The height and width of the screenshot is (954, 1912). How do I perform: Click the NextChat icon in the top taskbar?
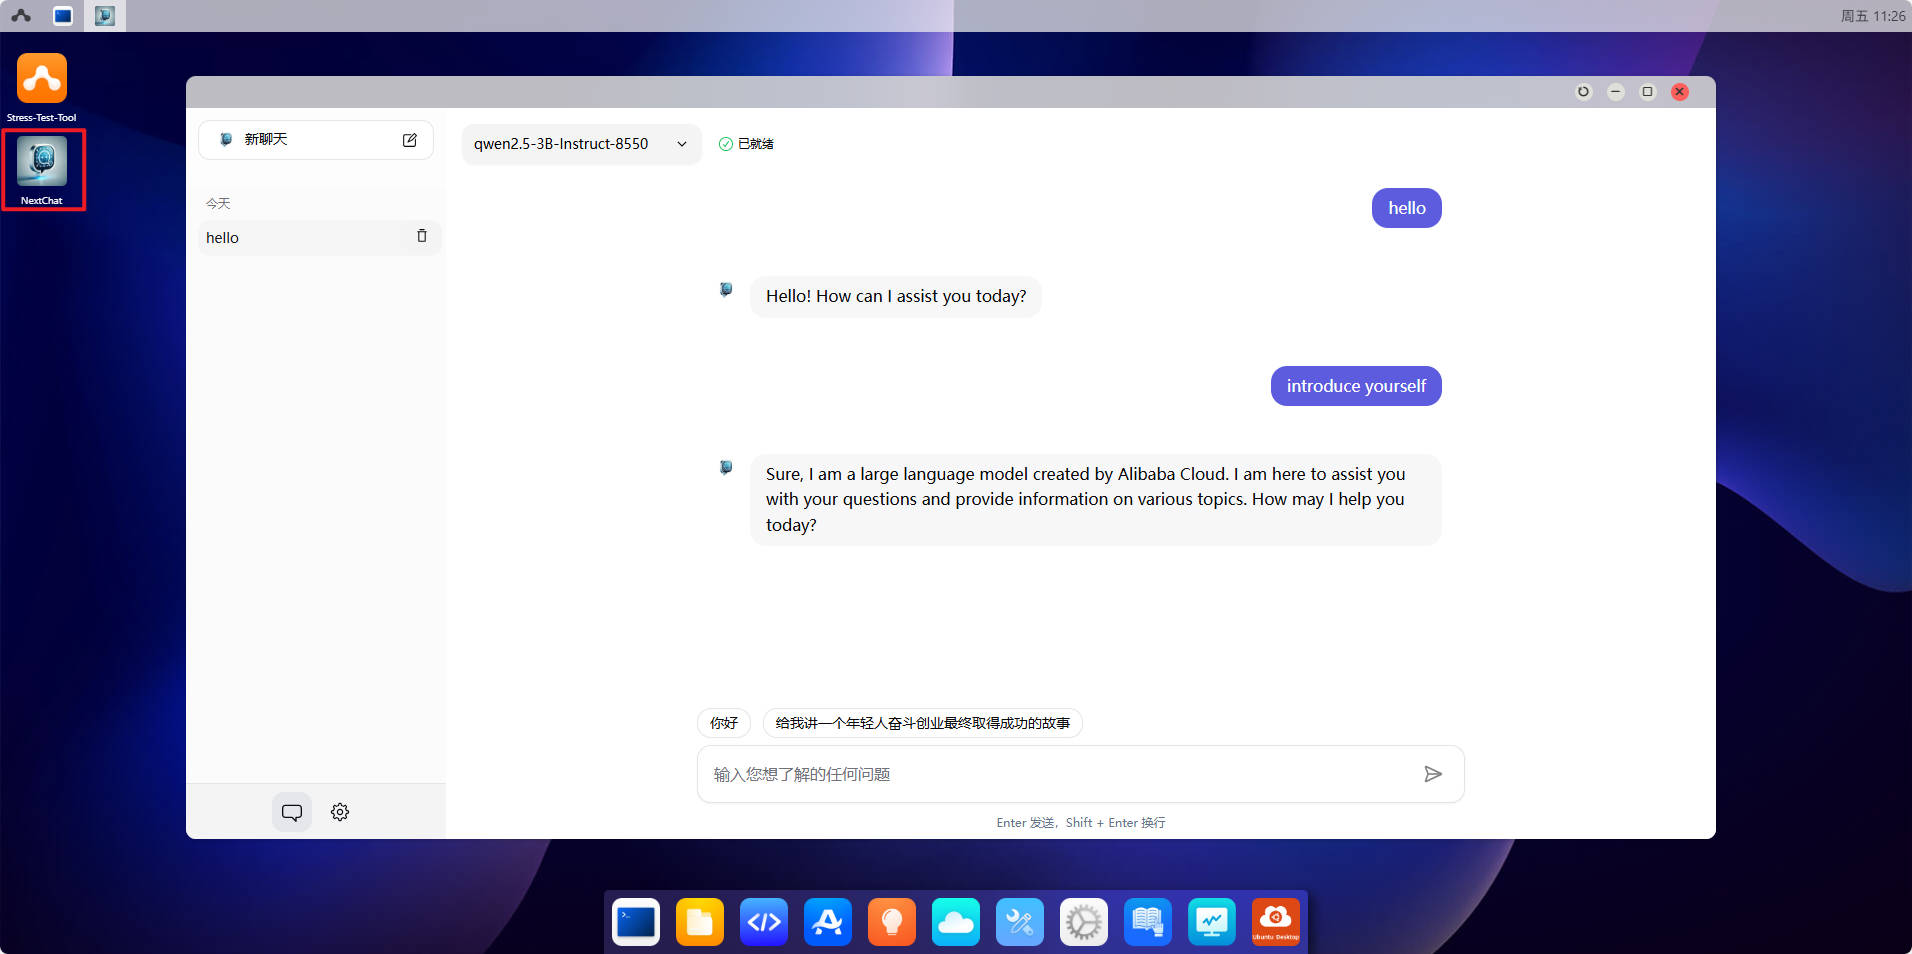[x=104, y=15]
